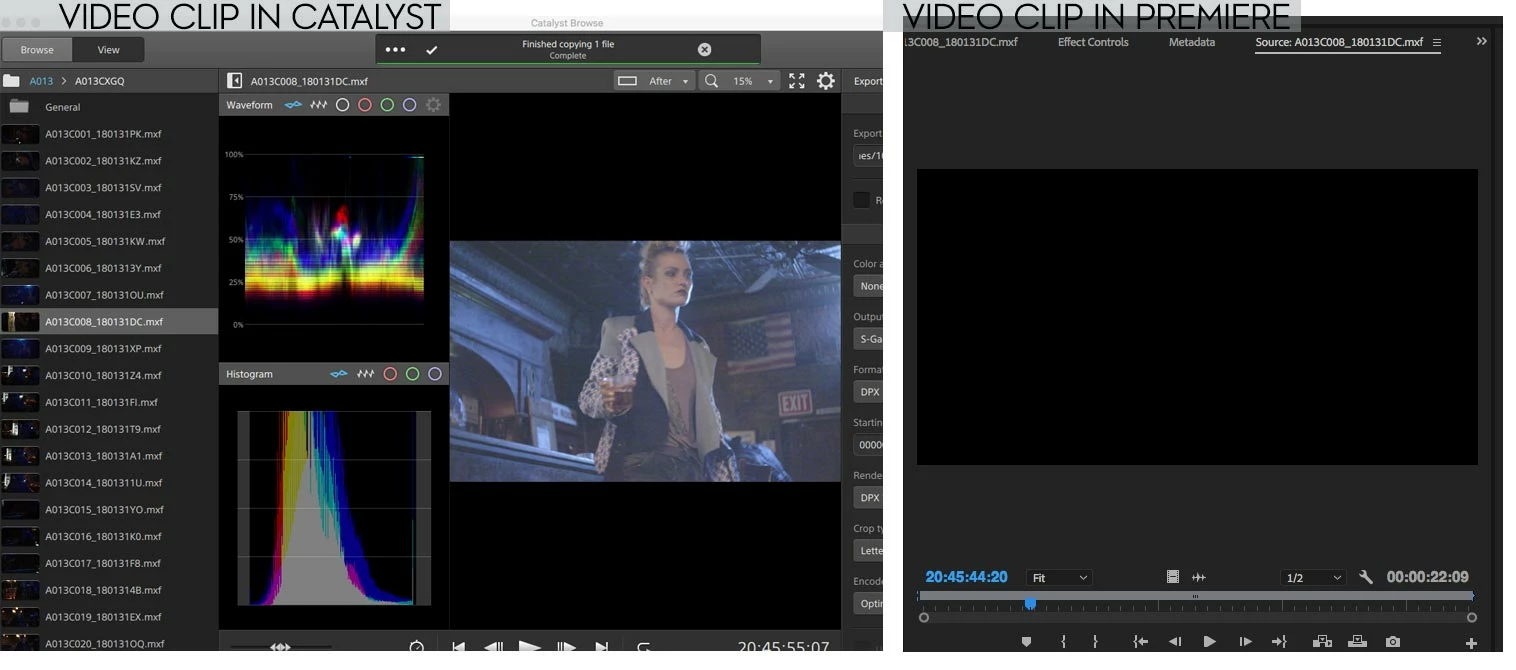Select Waveform red channel circle
This screenshot has width=1516, height=670.
365,105
